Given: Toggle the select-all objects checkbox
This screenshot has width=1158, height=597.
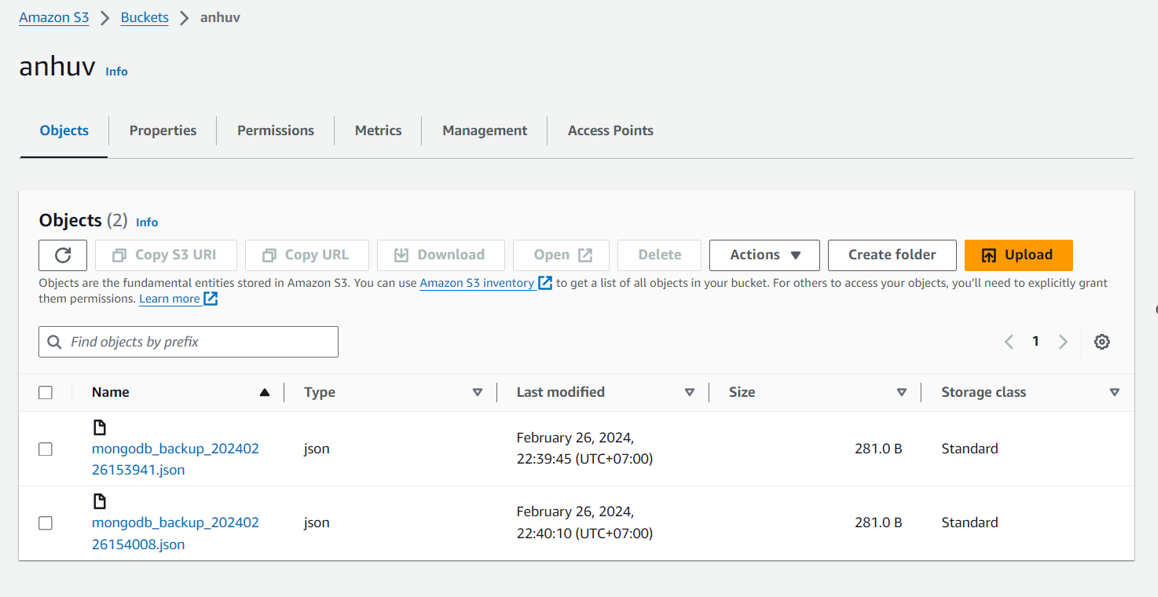Looking at the screenshot, I should click(46, 392).
